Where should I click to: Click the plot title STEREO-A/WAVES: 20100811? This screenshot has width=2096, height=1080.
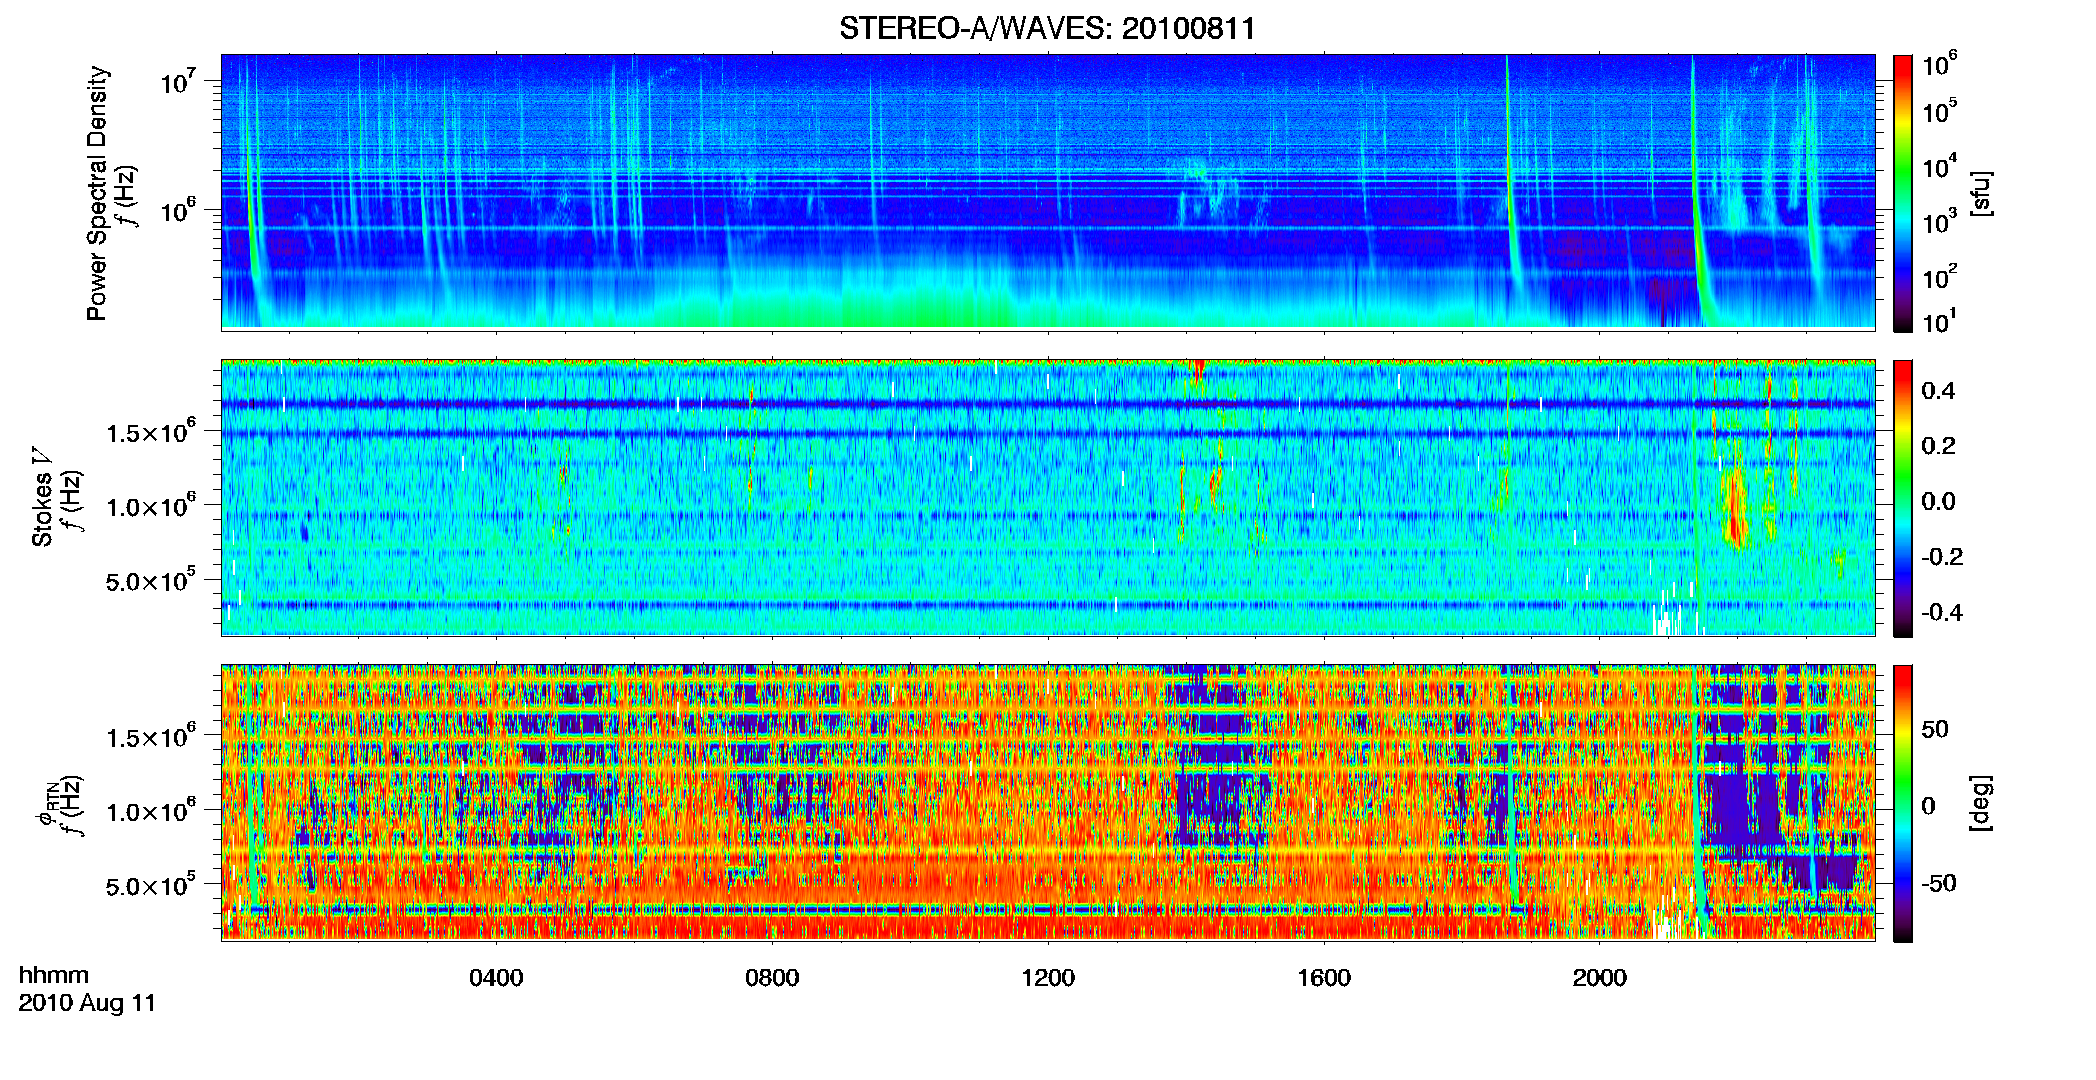[1047, 28]
